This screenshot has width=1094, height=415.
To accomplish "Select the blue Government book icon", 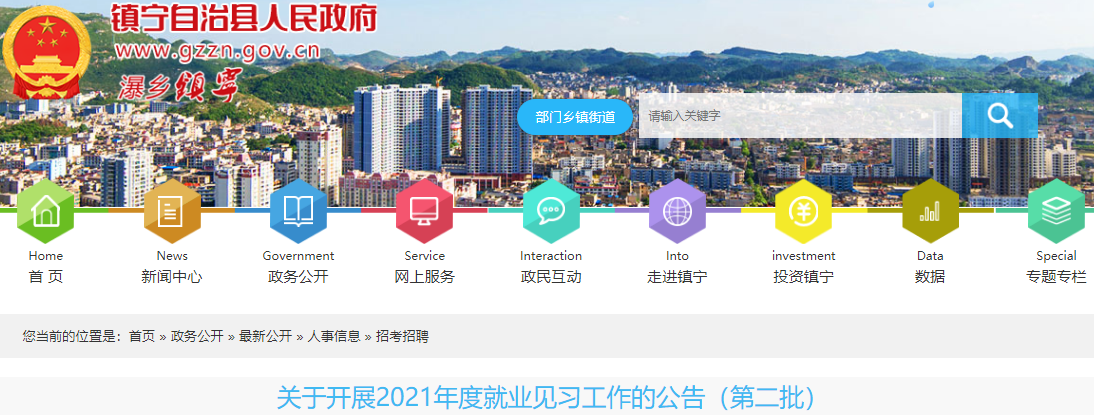I will click(x=298, y=211).
